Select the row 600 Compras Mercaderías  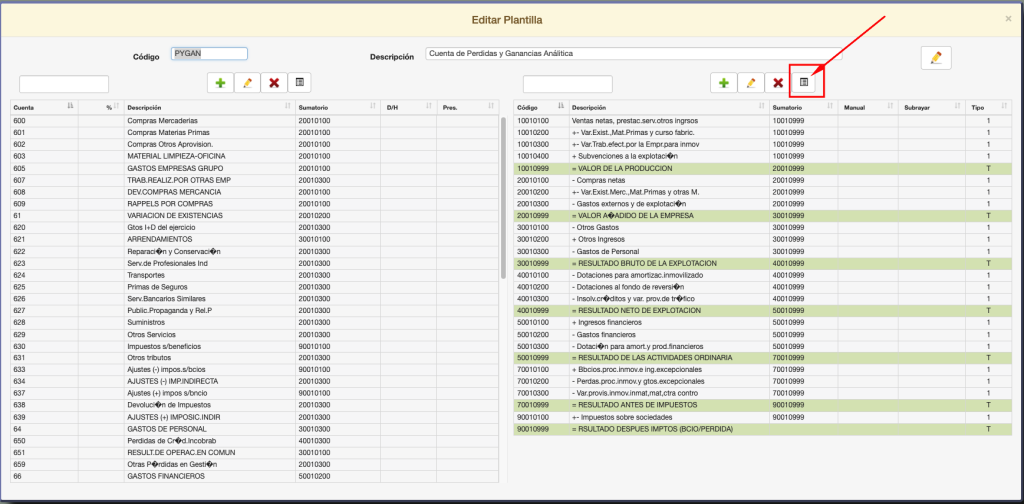click(160, 121)
